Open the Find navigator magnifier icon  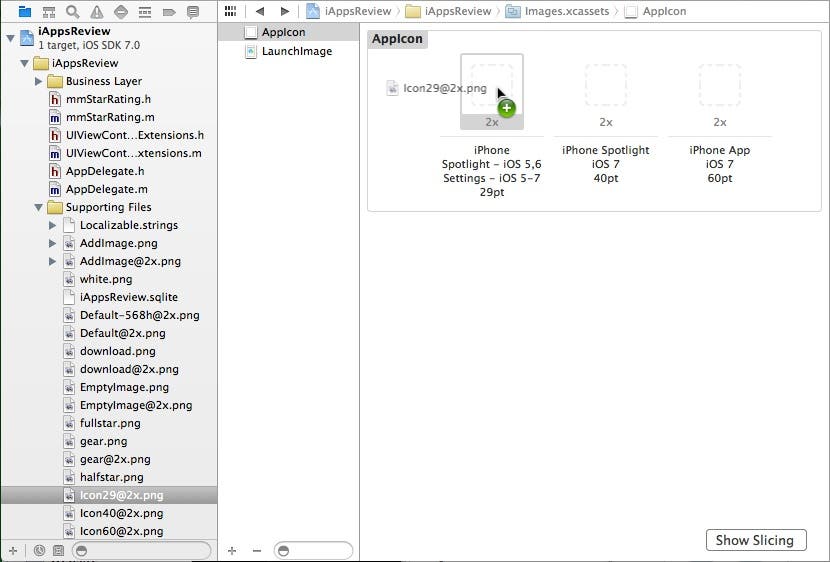[73, 12]
